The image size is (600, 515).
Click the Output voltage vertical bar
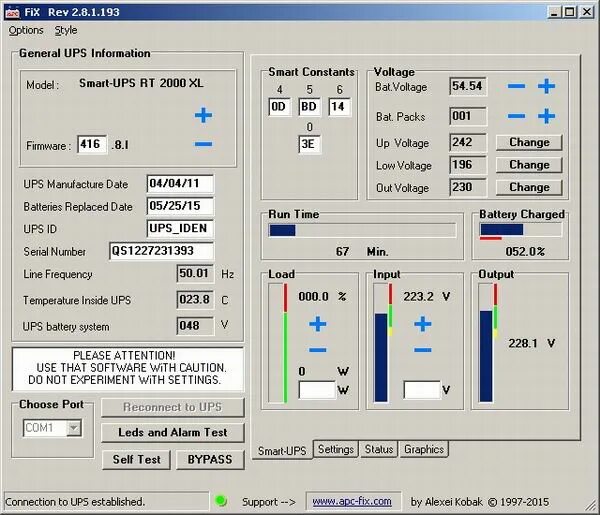(488, 343)
